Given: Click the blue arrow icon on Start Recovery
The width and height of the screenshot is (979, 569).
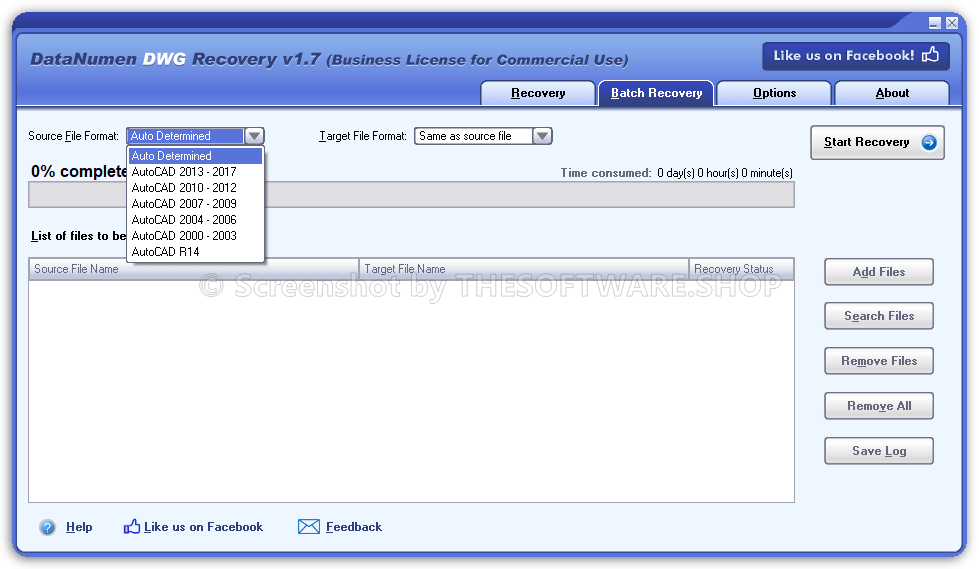Looking at the screenshot, I should (929, 142).
